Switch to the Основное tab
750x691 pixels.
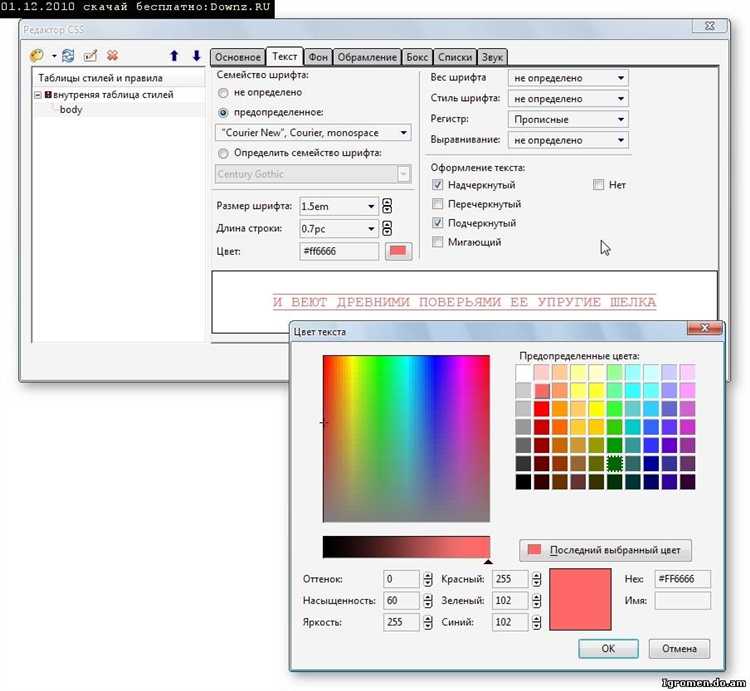(237, 57)
